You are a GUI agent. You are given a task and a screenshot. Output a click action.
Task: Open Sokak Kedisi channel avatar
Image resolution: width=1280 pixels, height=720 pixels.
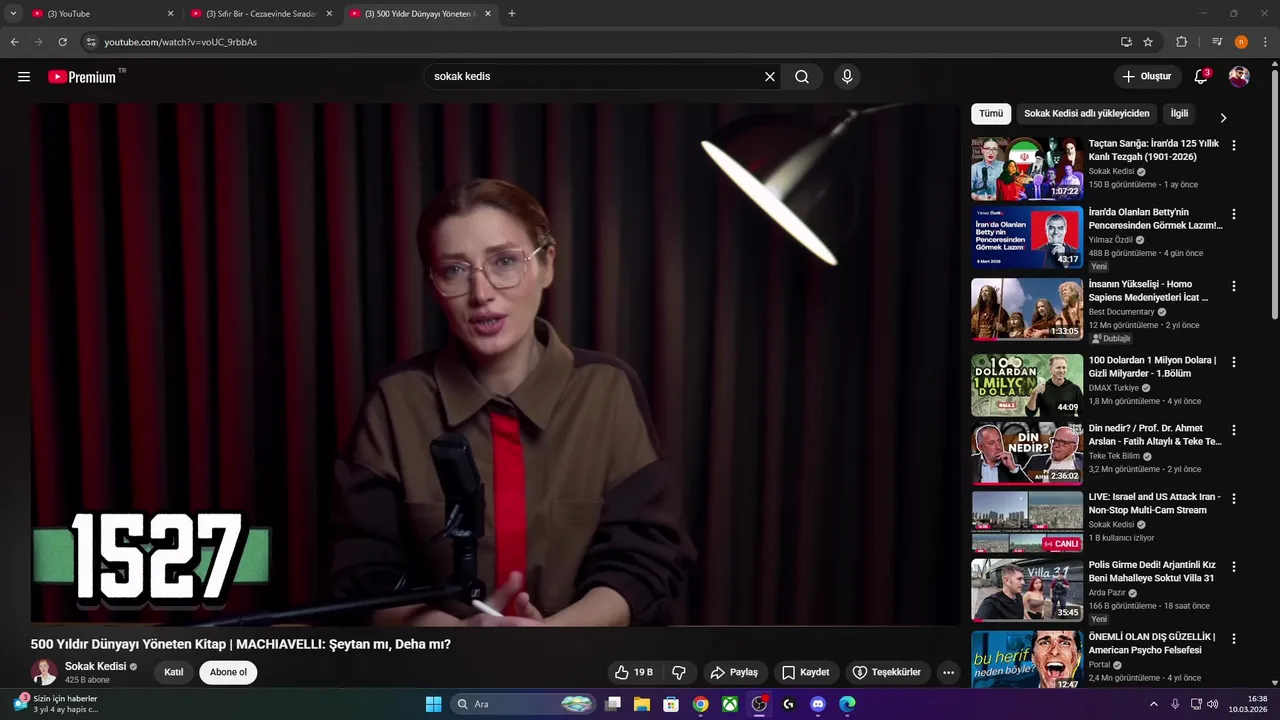44,672
